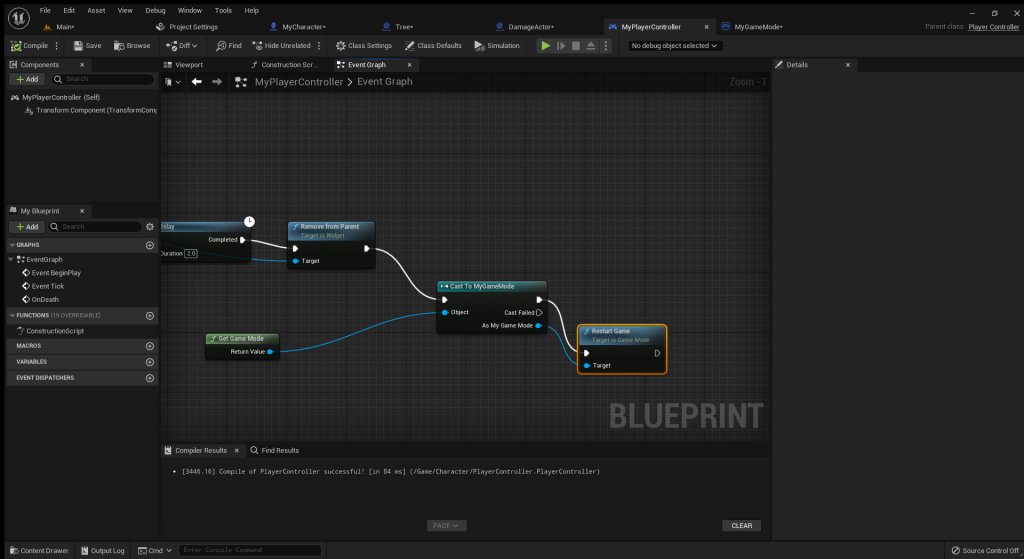
Task: Switch to the MyGameMode tab
Action: pyautogui.click(x=758, y=27)
